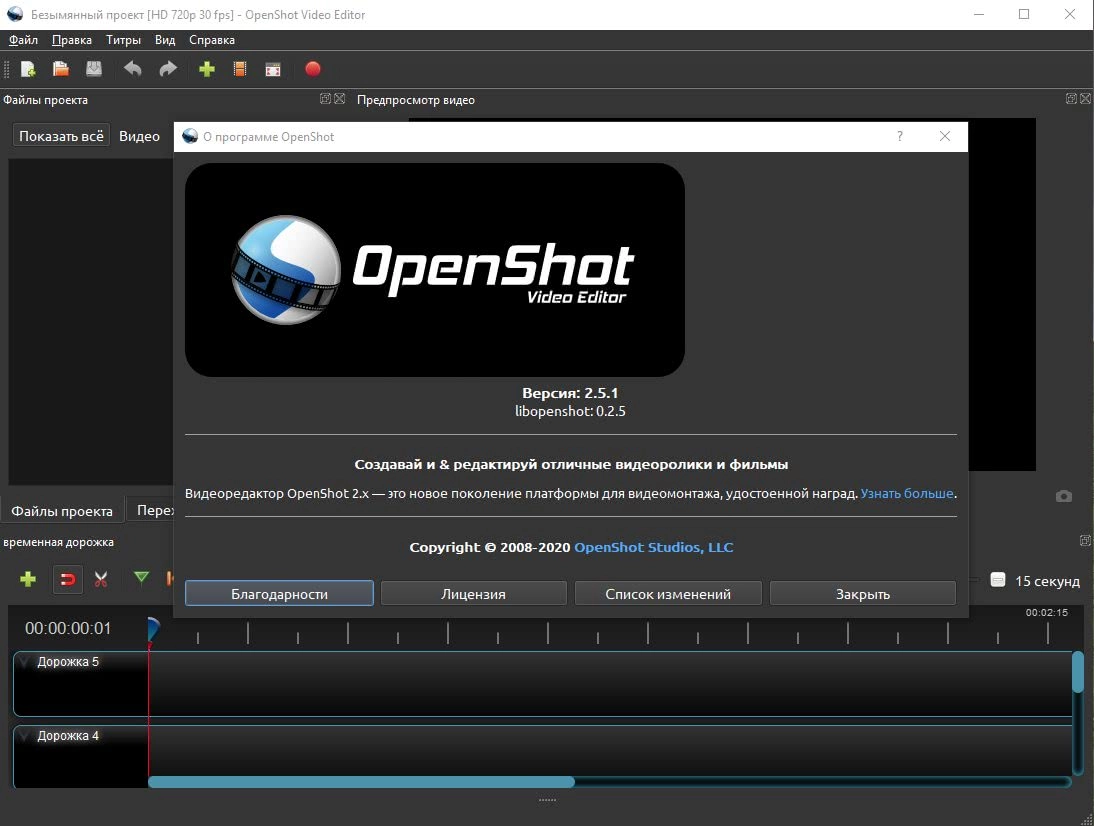
Task: Toggle the snapping magnet icon
Action: click(x=68, y=579)
